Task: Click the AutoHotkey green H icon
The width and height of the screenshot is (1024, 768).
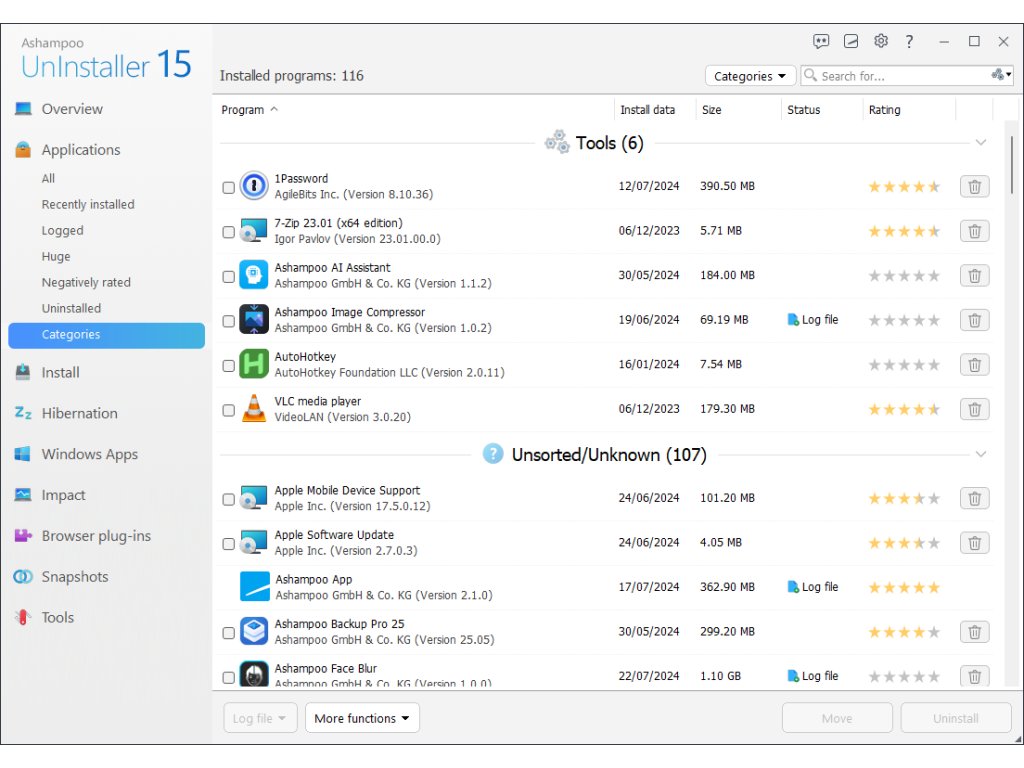Action: point(253,364)
